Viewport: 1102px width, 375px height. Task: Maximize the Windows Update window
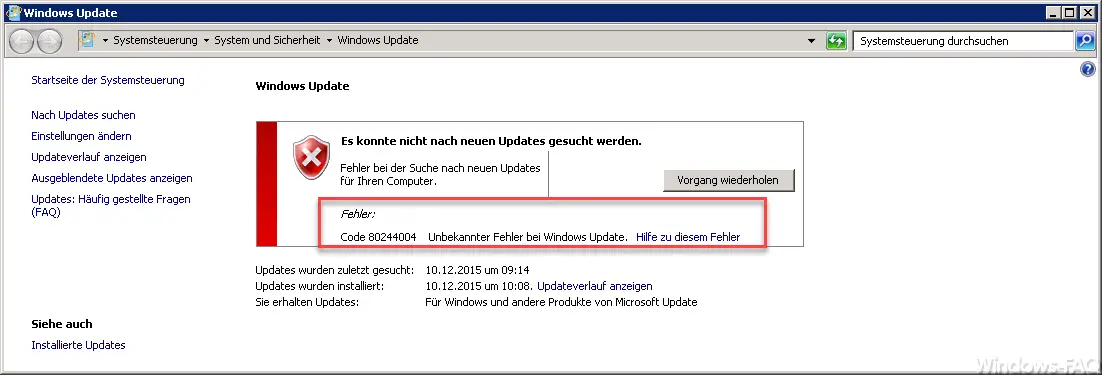[x=1070, y=13]
